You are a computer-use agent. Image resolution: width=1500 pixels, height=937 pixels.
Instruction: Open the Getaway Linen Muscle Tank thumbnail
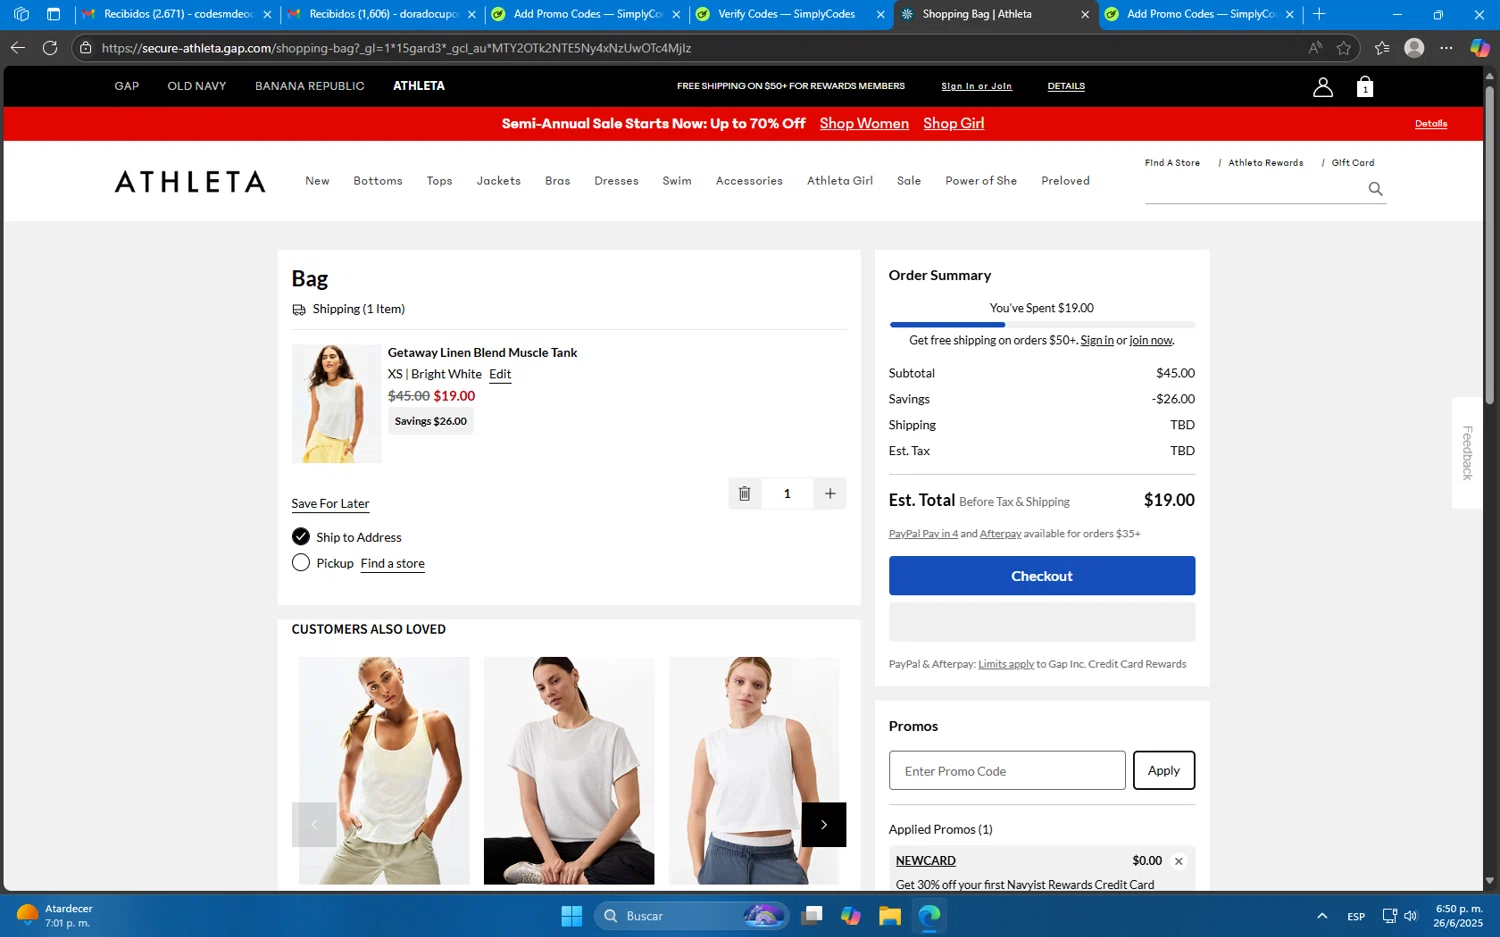point(336,404)
